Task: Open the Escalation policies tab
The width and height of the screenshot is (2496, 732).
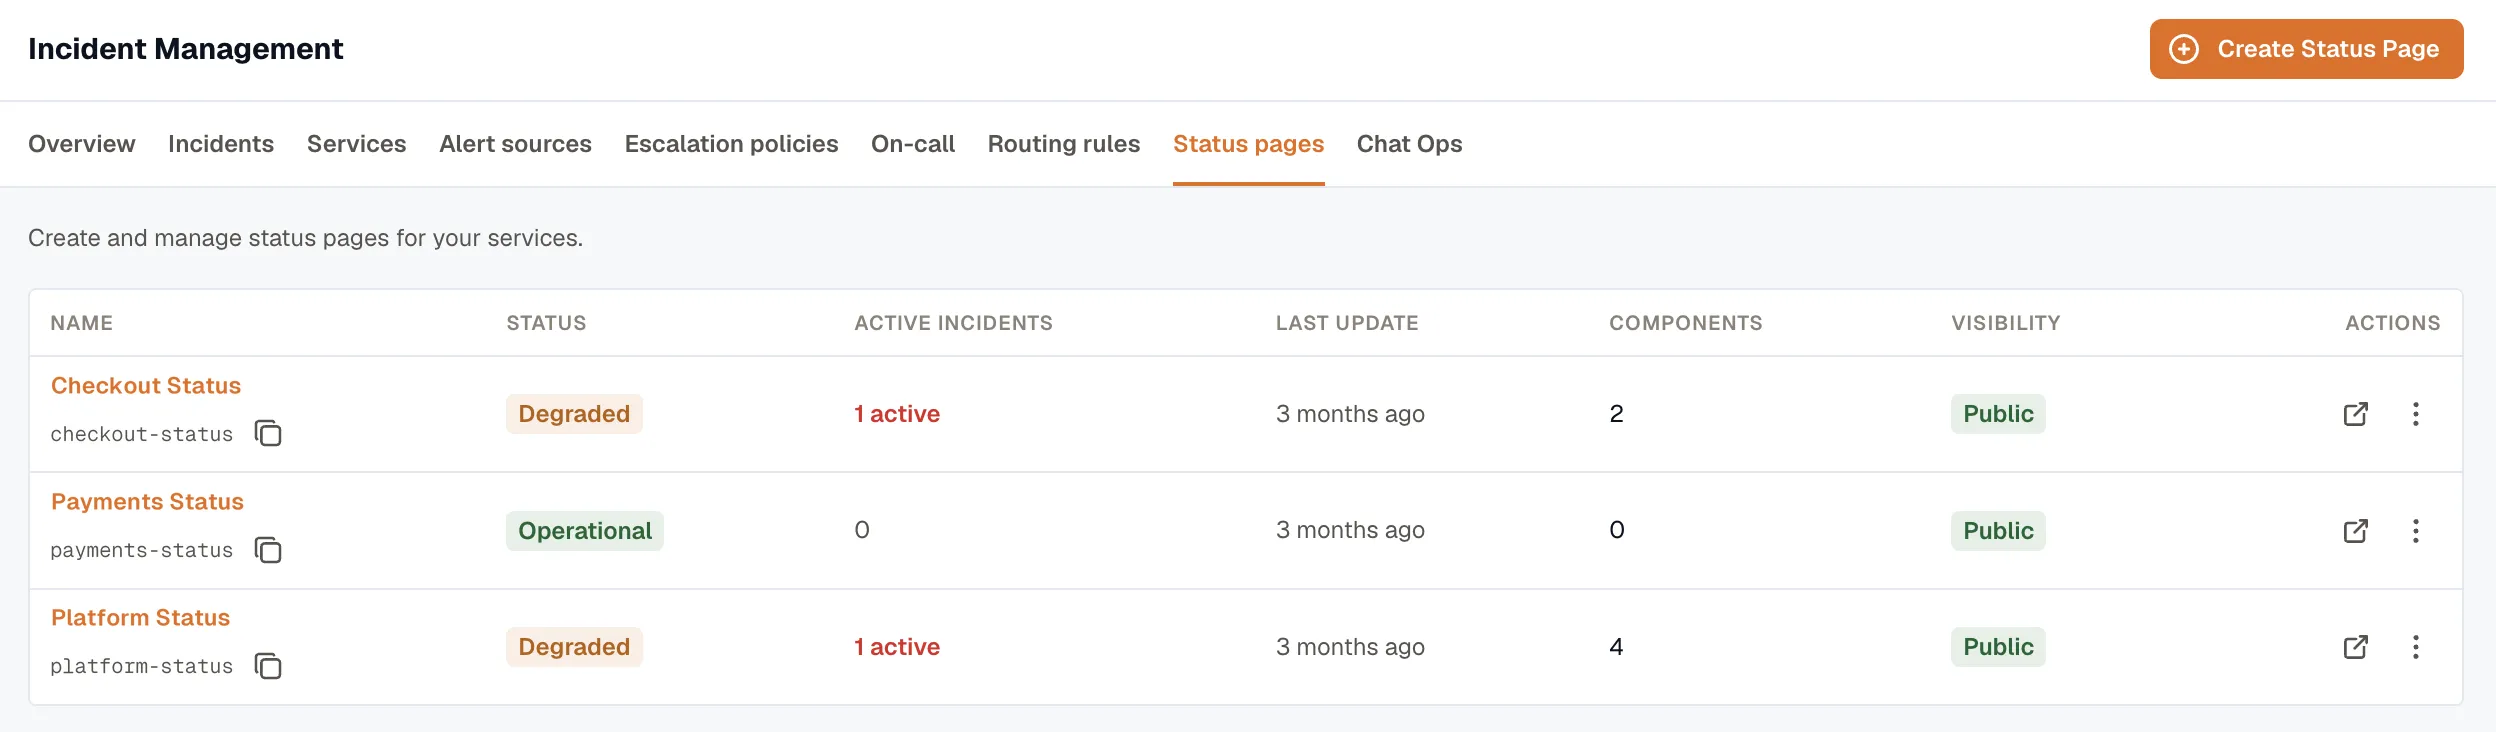Action: [x=732, y=144]
